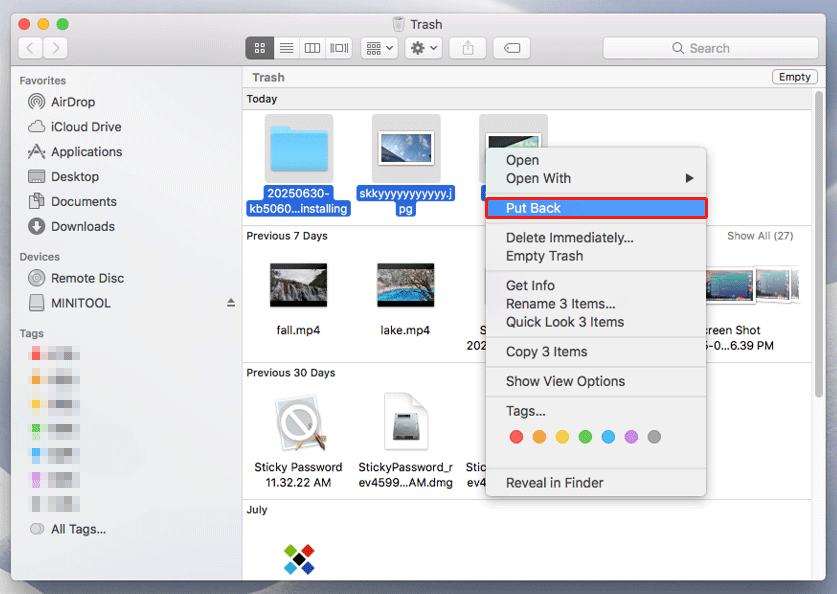Apply the red tag color

(516, 437)
